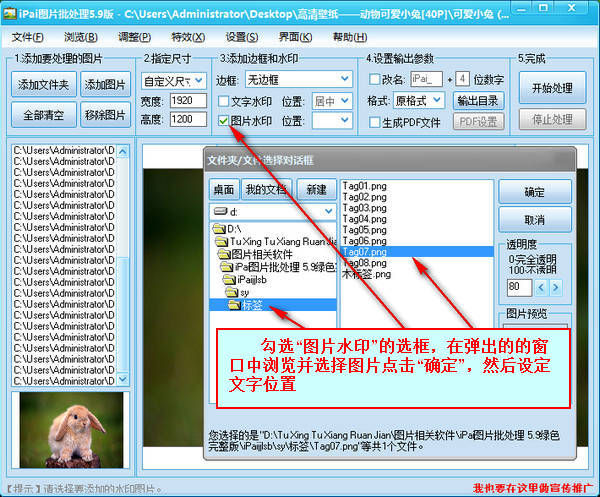Image resolution: width=600 pixels, height=497 pixels.
Task: Enable the 改名 rename checkbox
Action: tap(374, 80)
